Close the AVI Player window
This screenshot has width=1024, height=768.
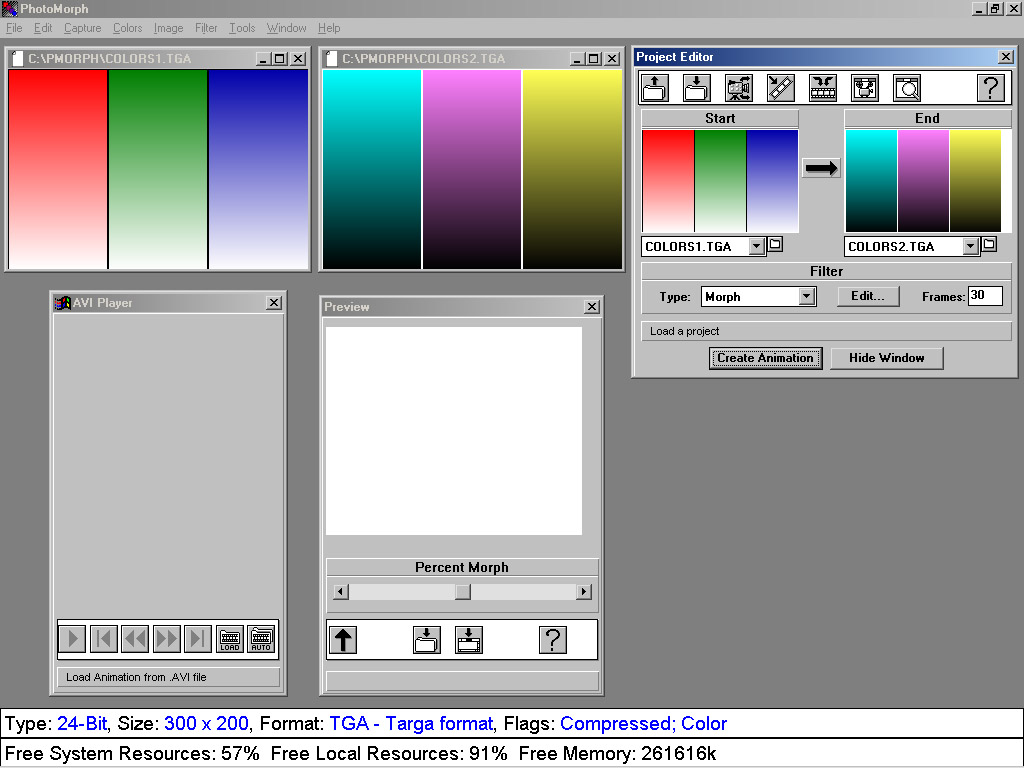coord(274,302)
